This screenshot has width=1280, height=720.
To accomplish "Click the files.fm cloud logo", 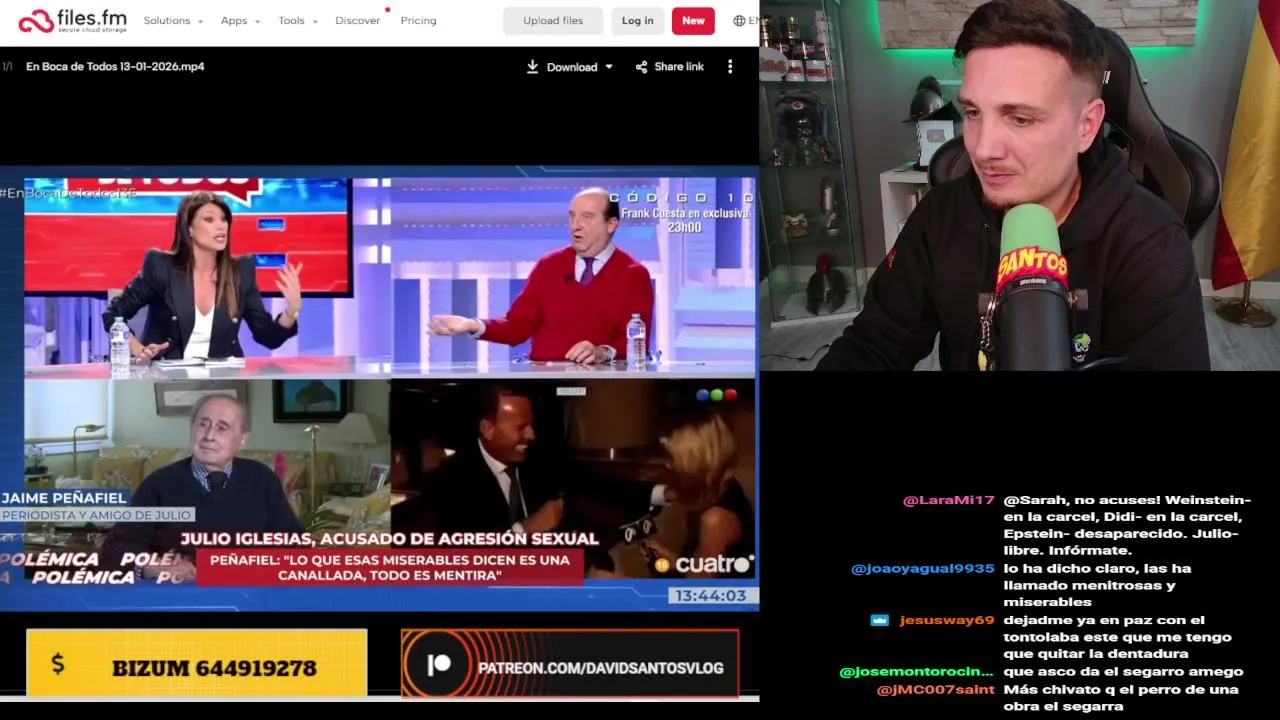I will click(x=71, y=20).
